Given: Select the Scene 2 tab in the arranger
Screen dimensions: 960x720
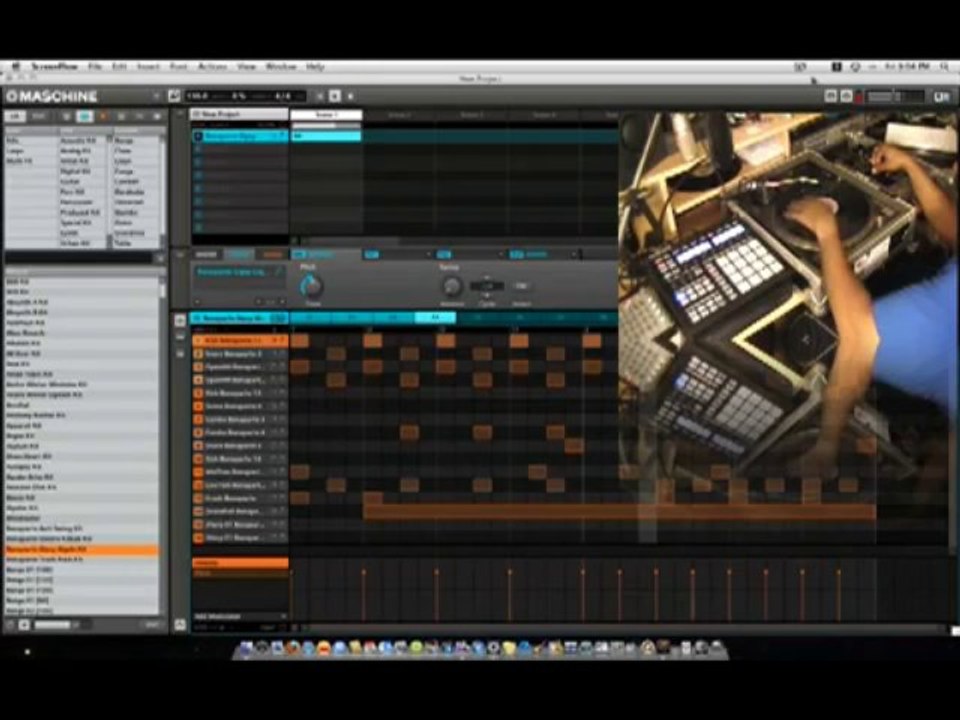Looking at the screenshot, I should tap(399, 114).
